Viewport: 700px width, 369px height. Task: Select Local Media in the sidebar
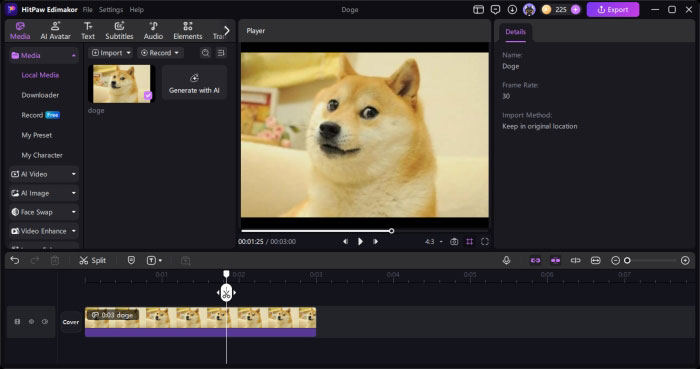coord(40,75)
